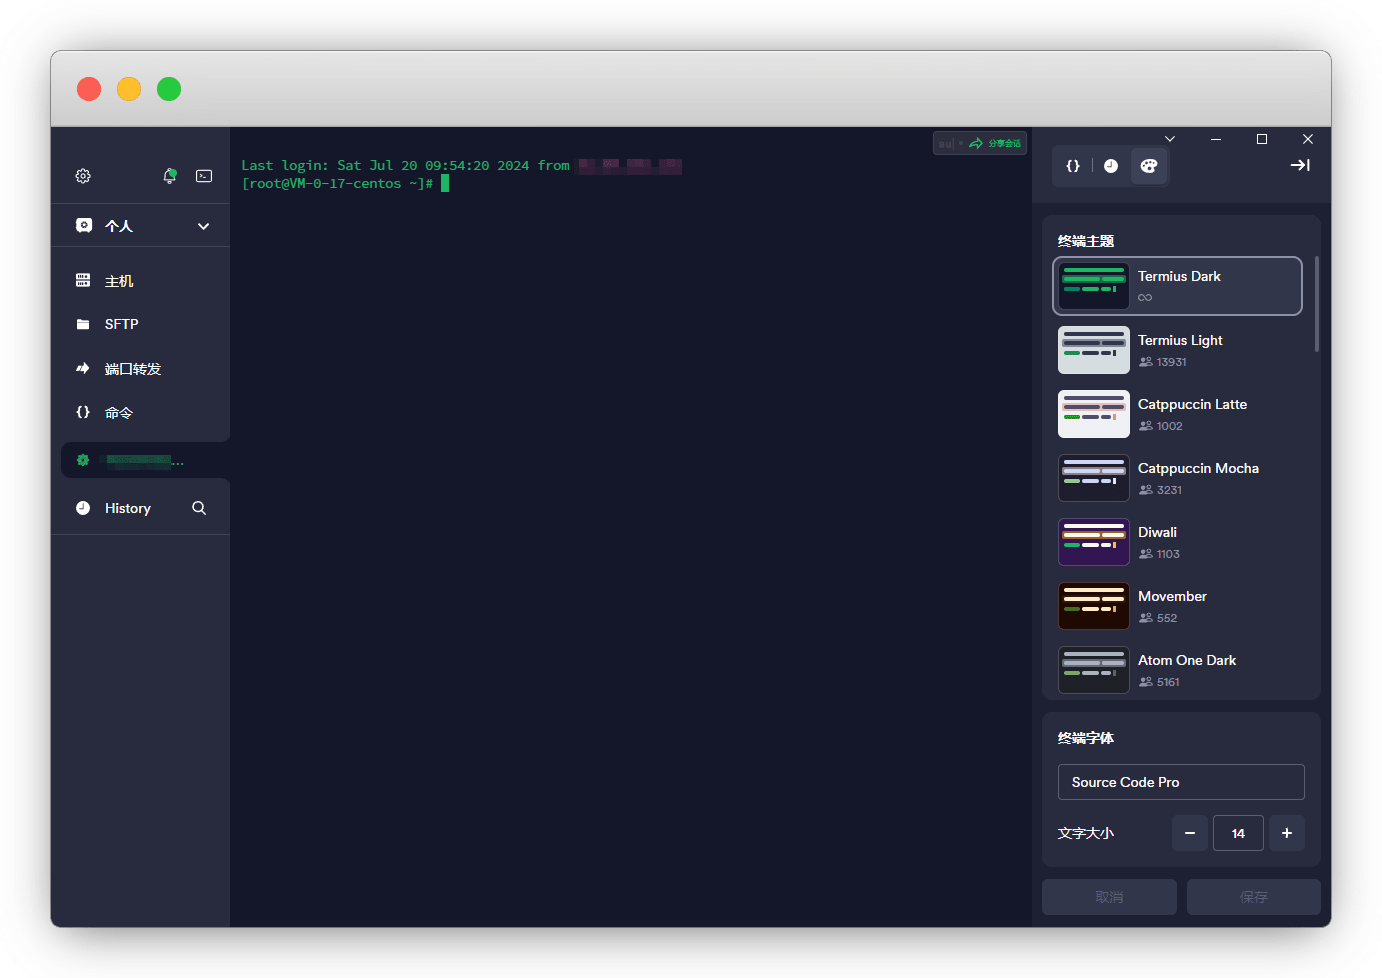Open new terminal icon in sidebar
The image size is (1382, 978).
204,176
